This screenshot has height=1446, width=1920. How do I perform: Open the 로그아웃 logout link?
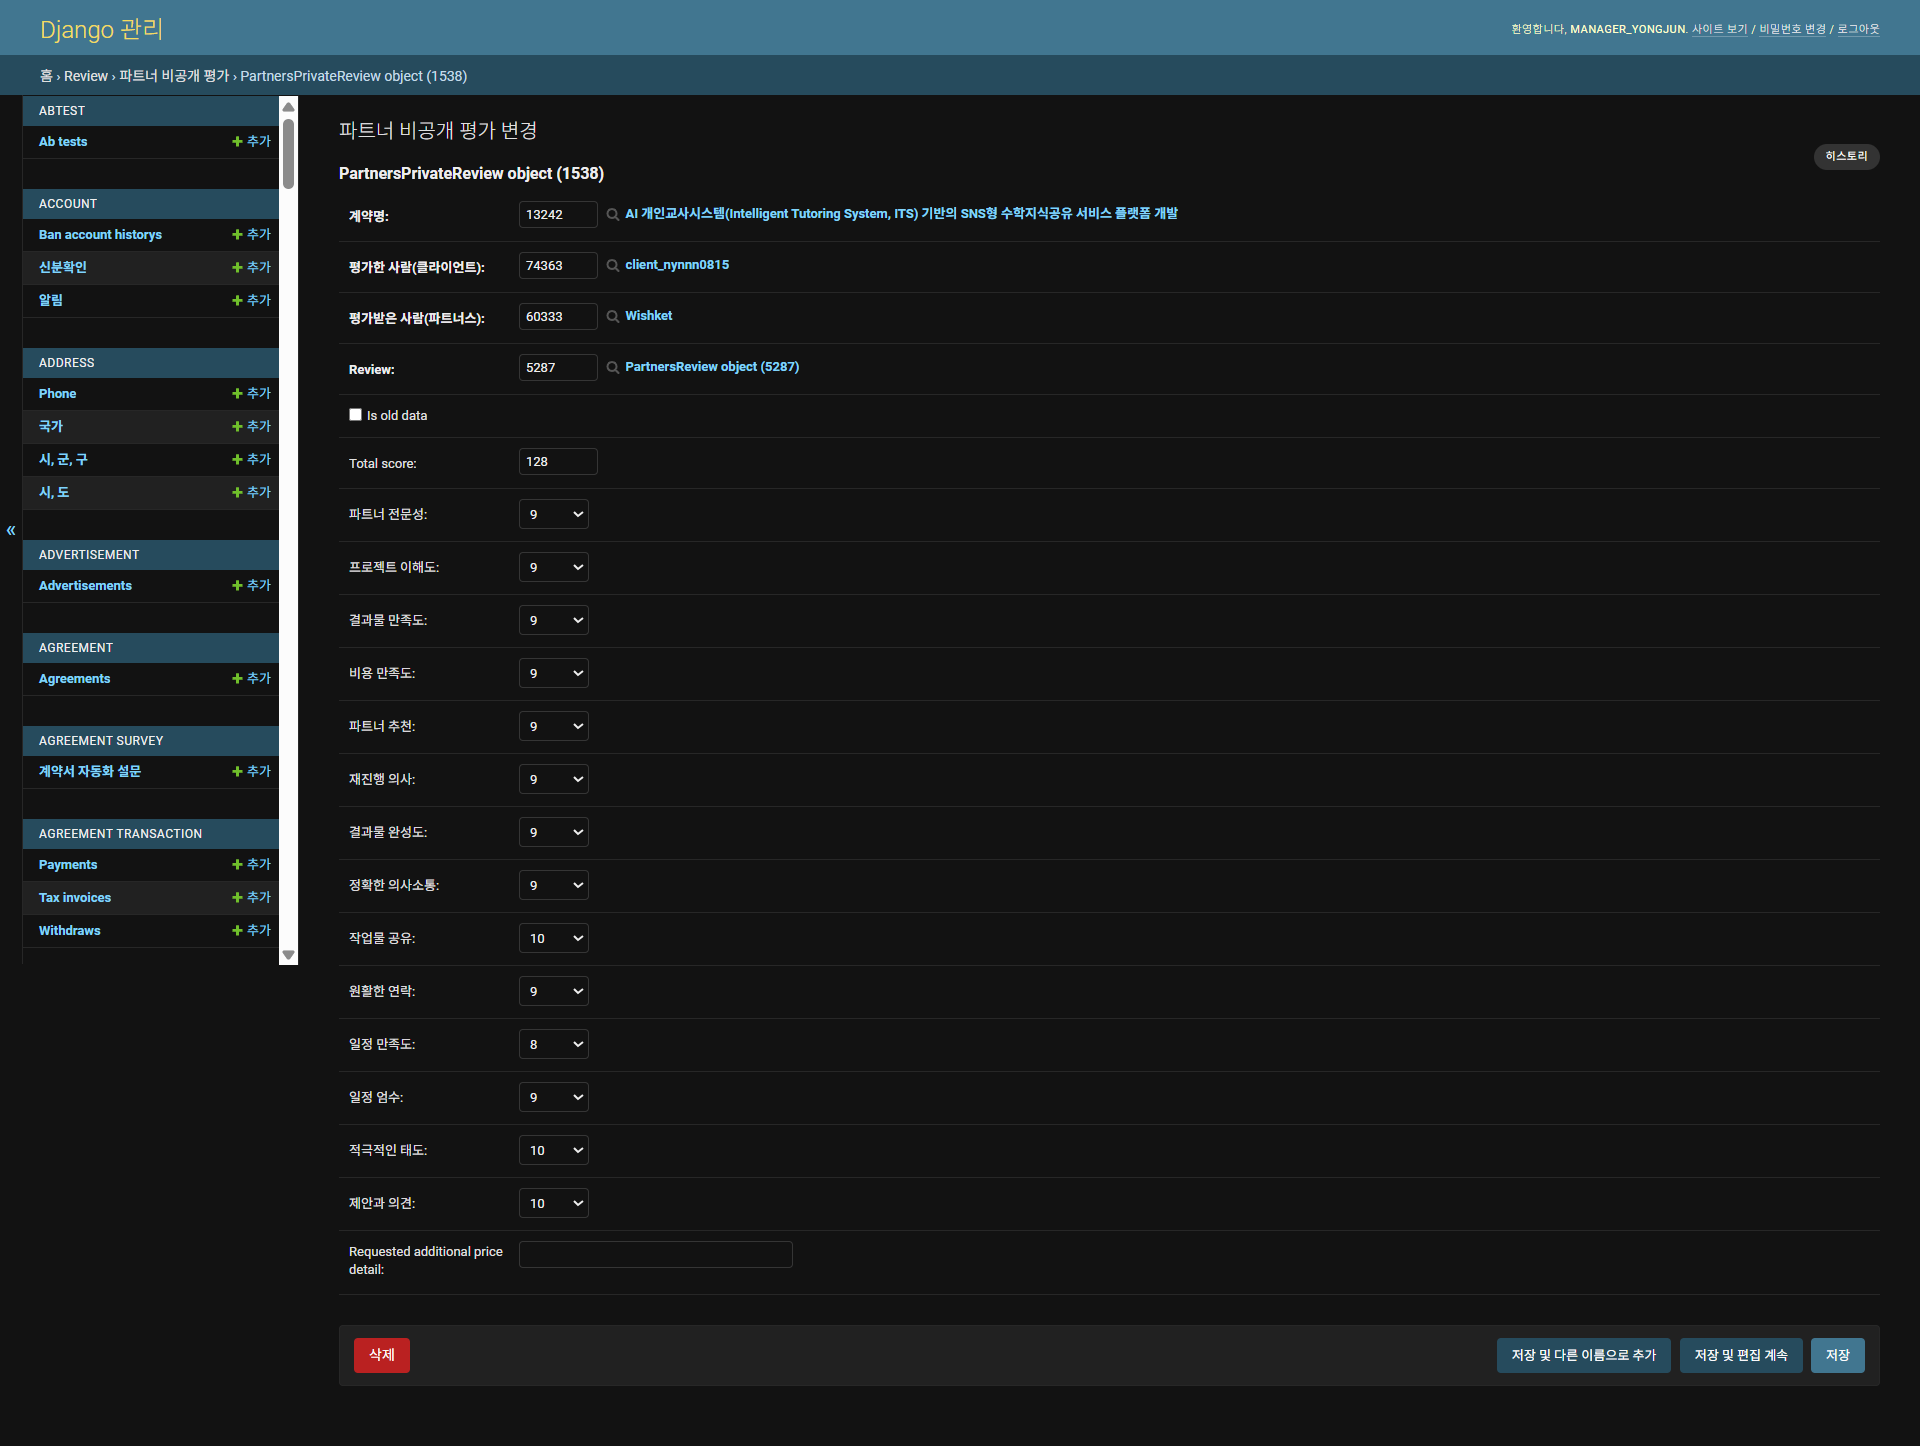pyautogui.click(x=1858, y=30)
